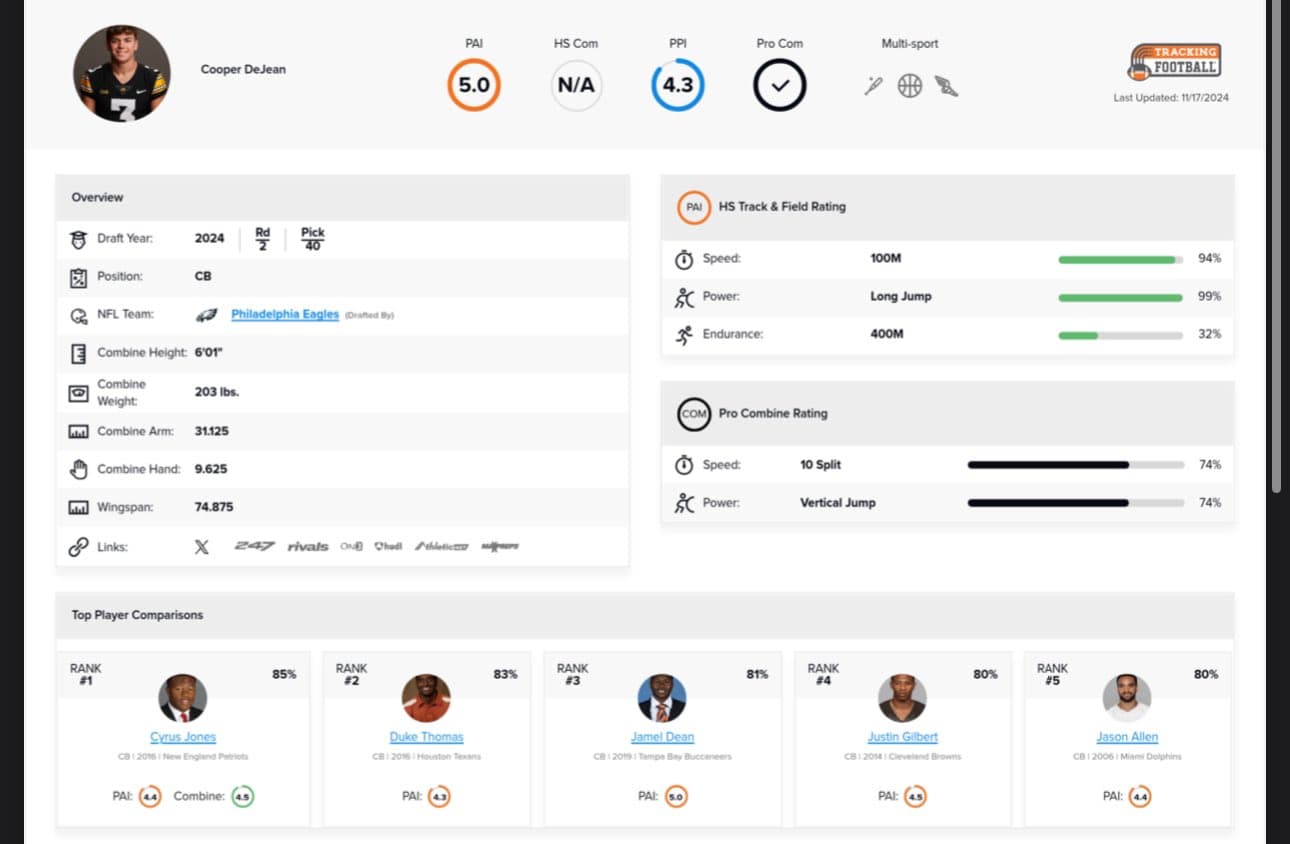This screenshot has height=844, width=1290.
Task: Click the baseball multi-sport icon
Action: (x=873, y=86)
